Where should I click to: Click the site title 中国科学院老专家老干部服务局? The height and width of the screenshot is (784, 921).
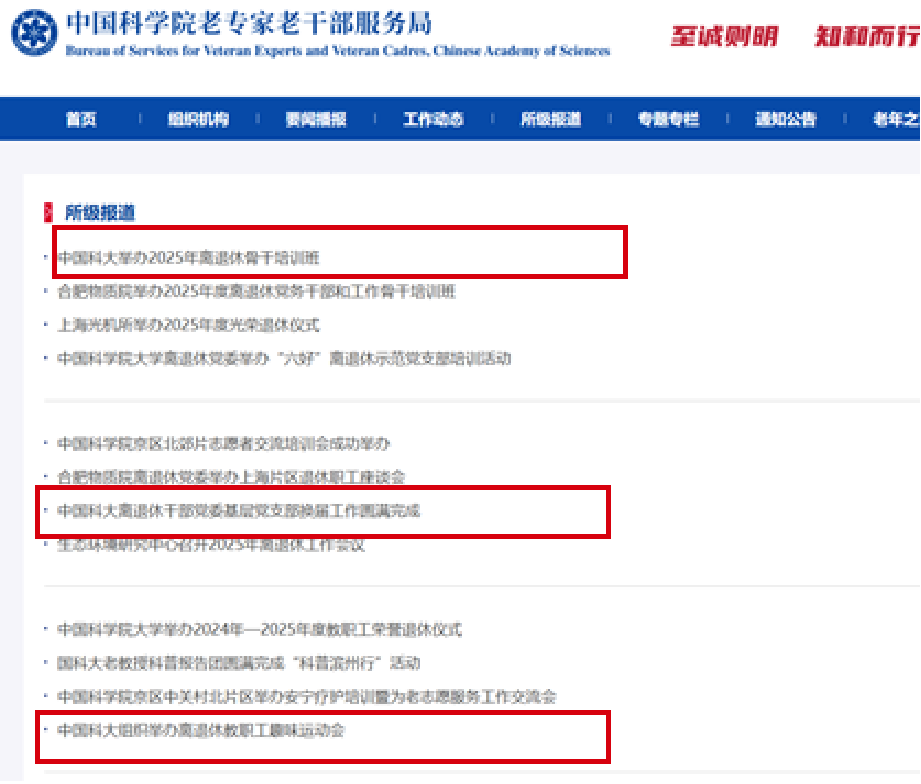point(250,22)
